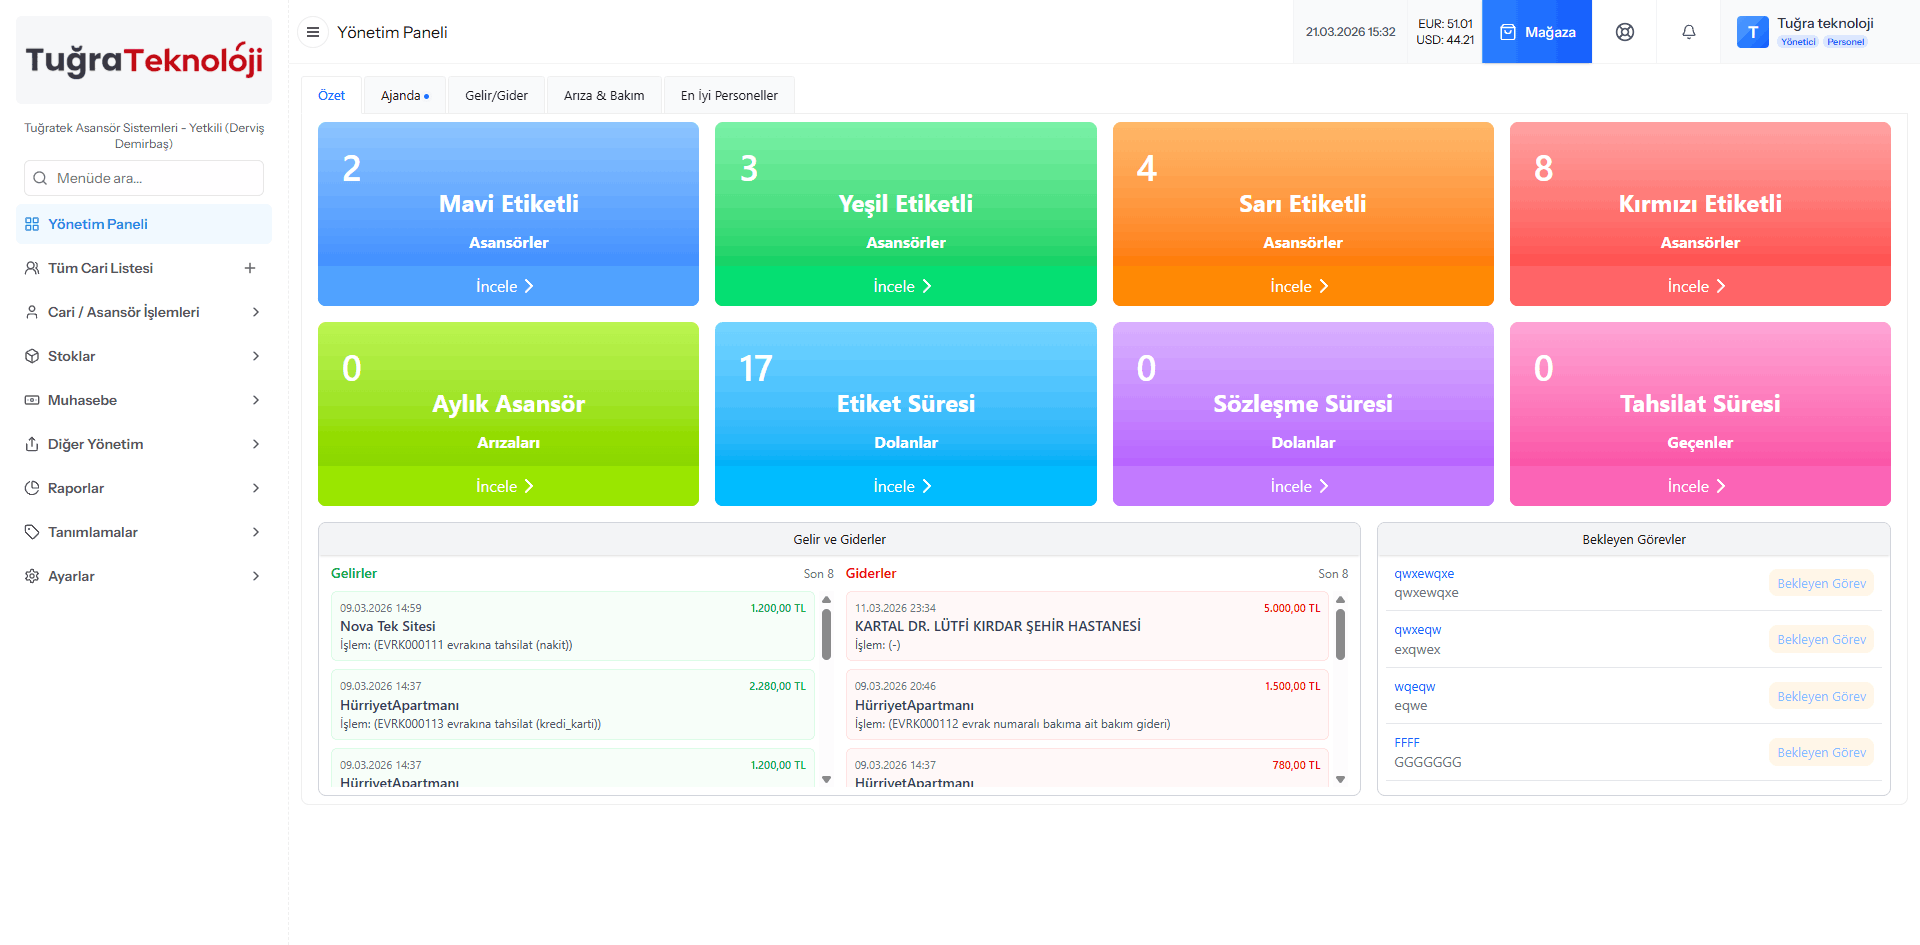Click the Stoklar box icon in sidebar
The image size is (1920, 945).
tap(32, 356)
